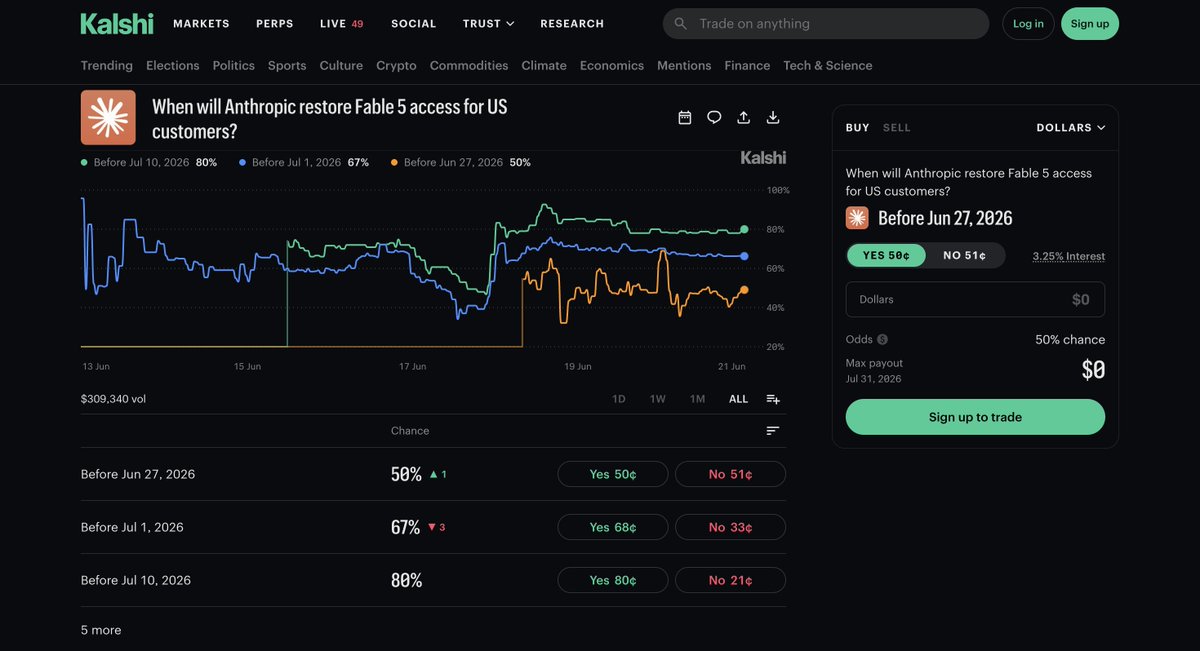This screenshot has height=651, width=1200.
Task: Click the search magnifier icon
Action: pyautogui.click(x=681, y=24)
